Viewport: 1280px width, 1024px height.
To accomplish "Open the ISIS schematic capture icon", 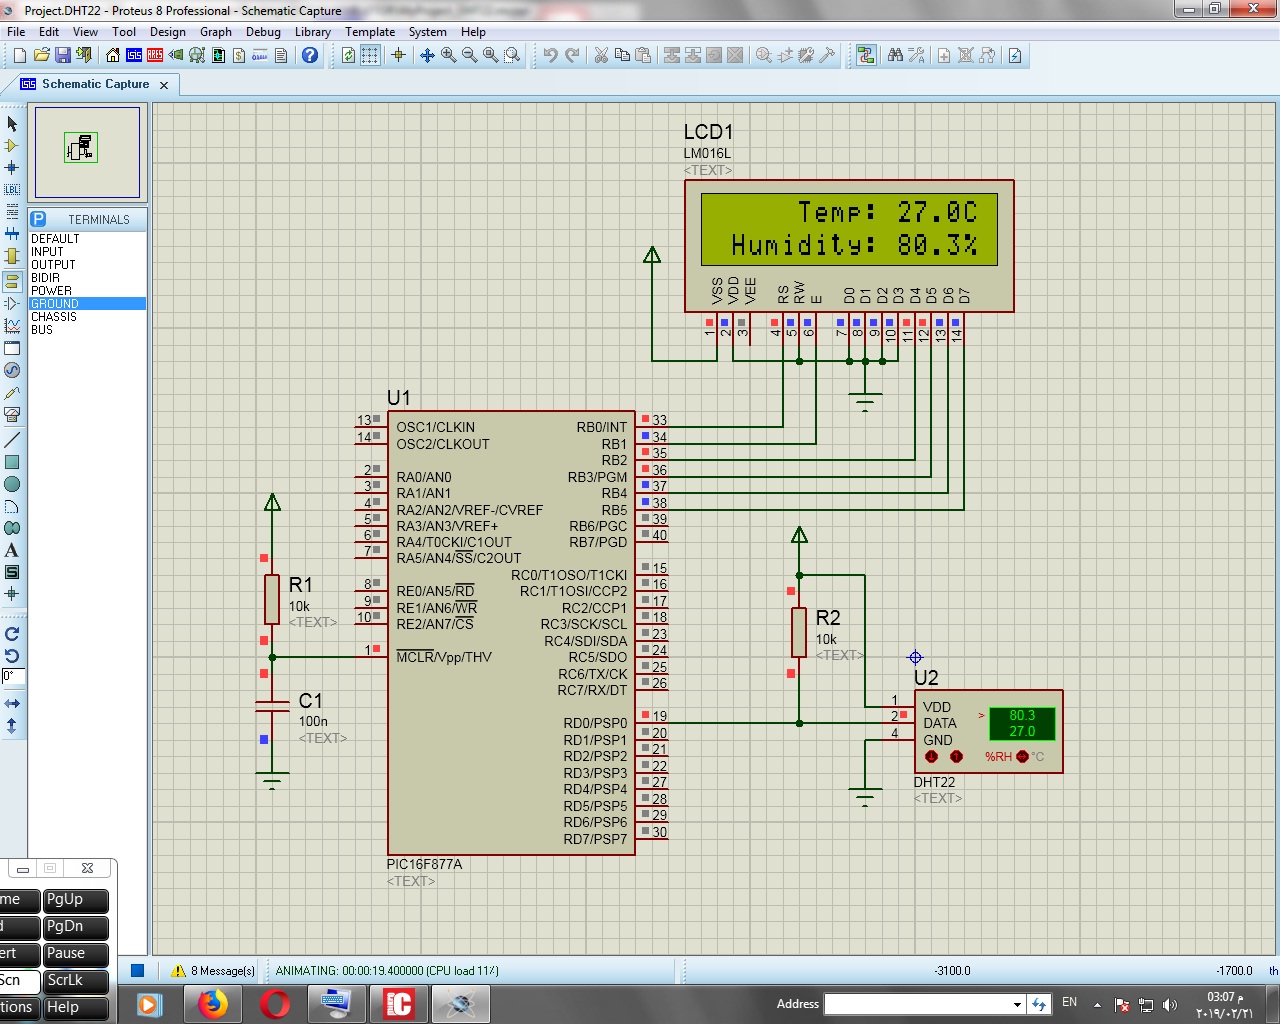I will click(134, 55).
